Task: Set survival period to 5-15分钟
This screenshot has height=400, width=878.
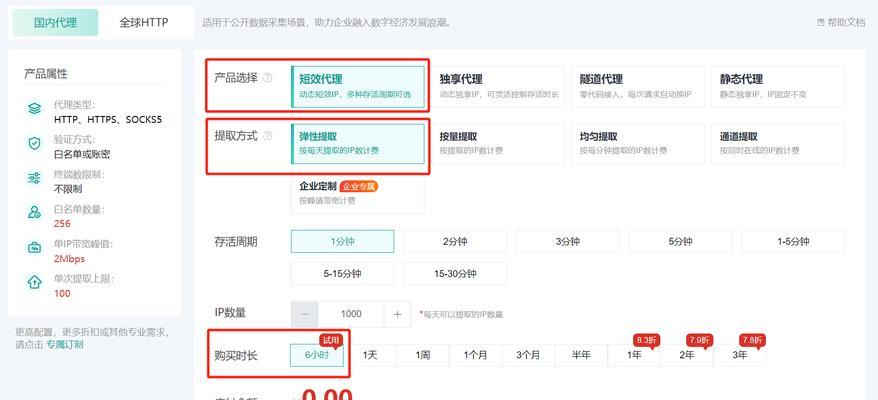Action: (342, 274)
